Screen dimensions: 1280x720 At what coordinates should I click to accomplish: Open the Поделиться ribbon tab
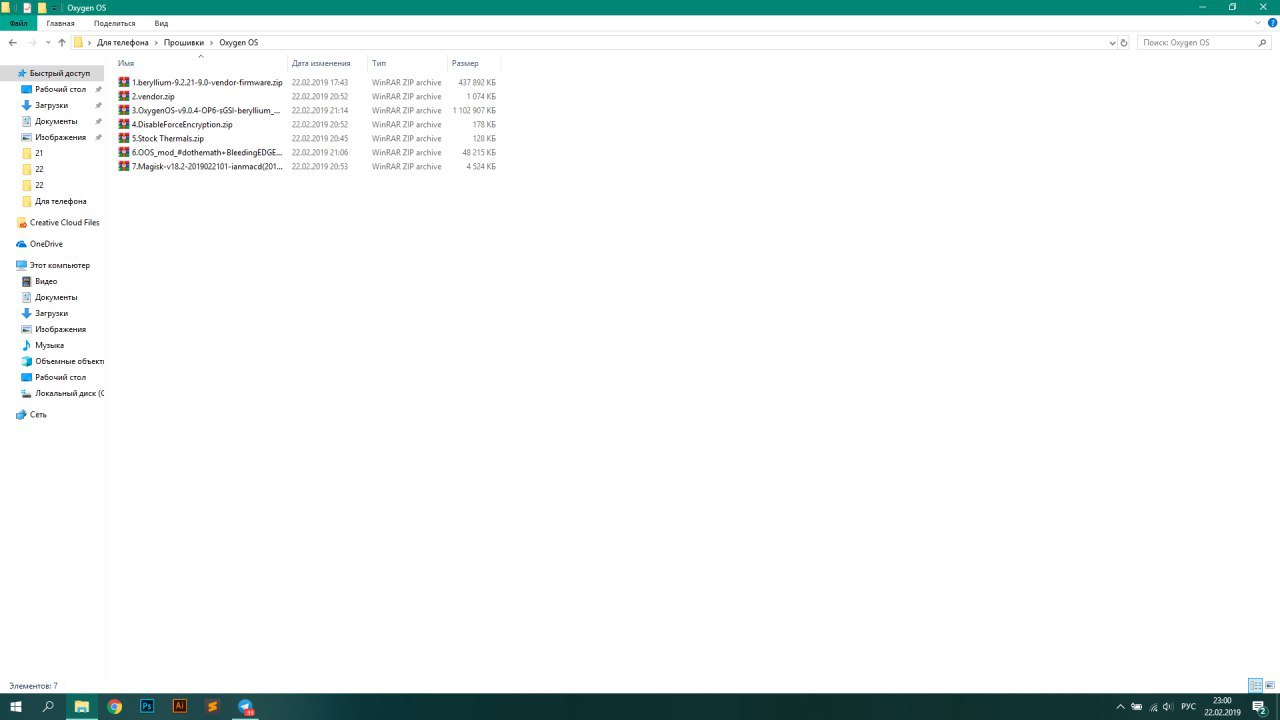click(x=114, y=23)
